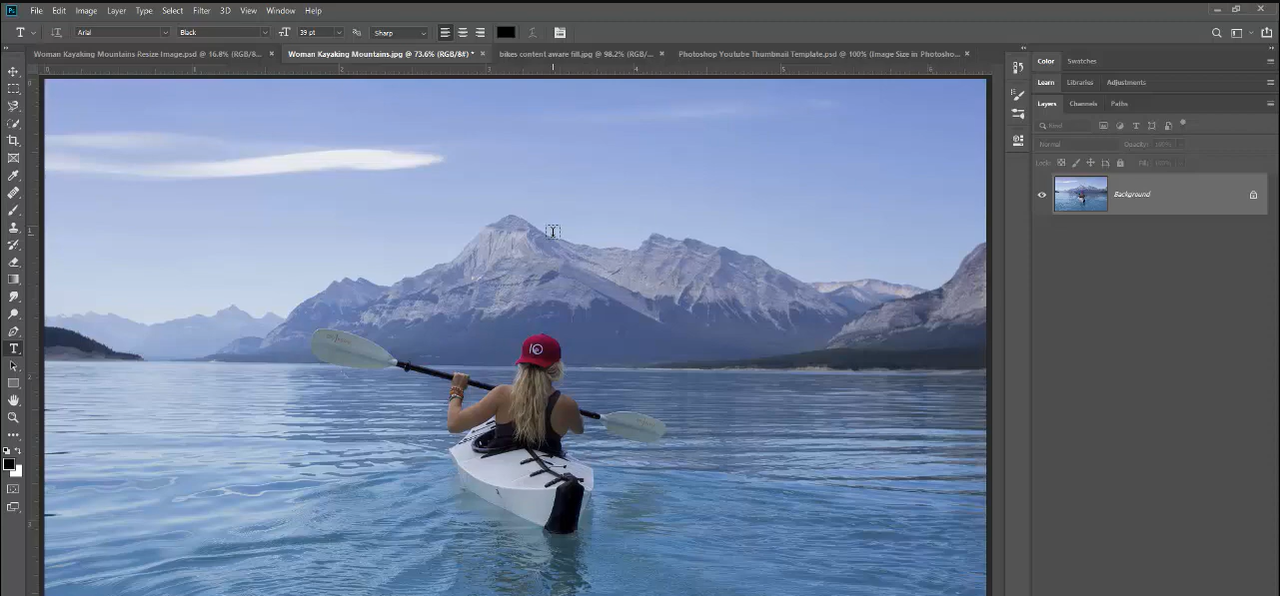
Task: Select the Spot Healing Brush tool
Action: (x=13, y=192)
